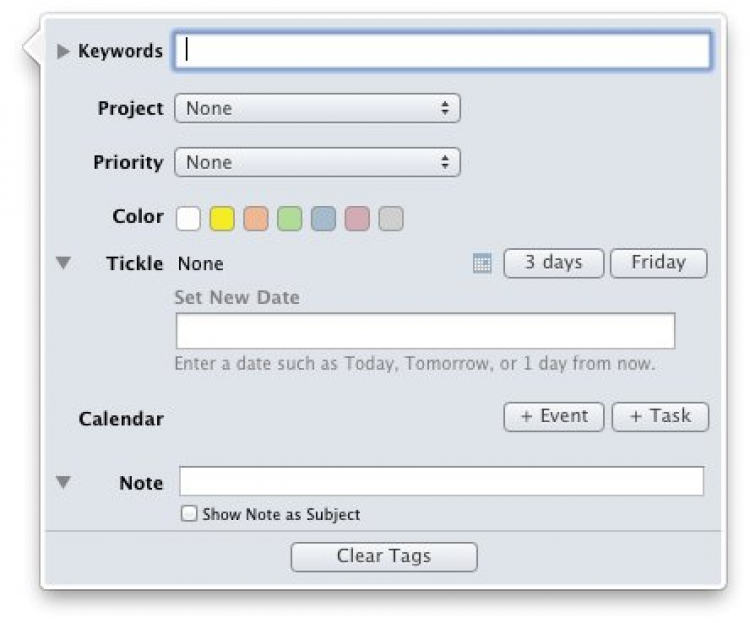Add a calendar Event
Viewport: 750px width, 623px height.
(x=554, y=417)
